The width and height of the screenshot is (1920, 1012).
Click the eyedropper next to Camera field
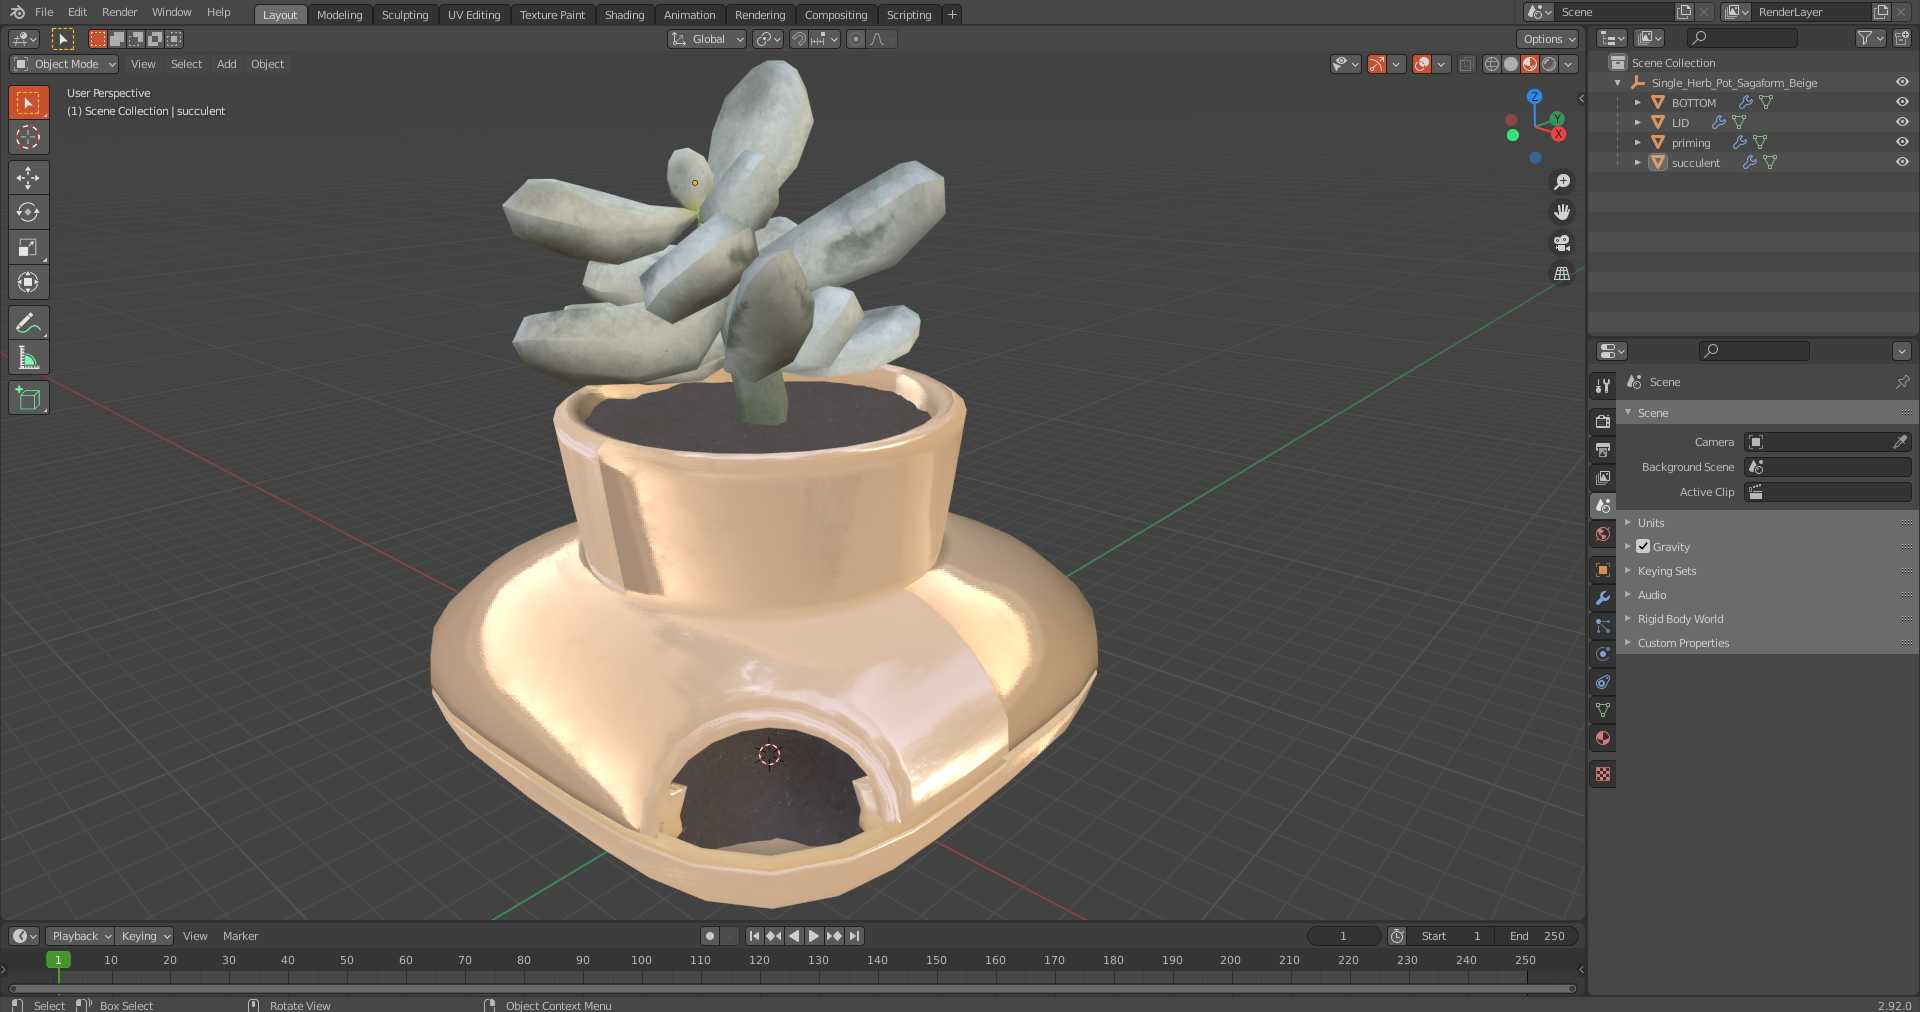pos(1900,442)
